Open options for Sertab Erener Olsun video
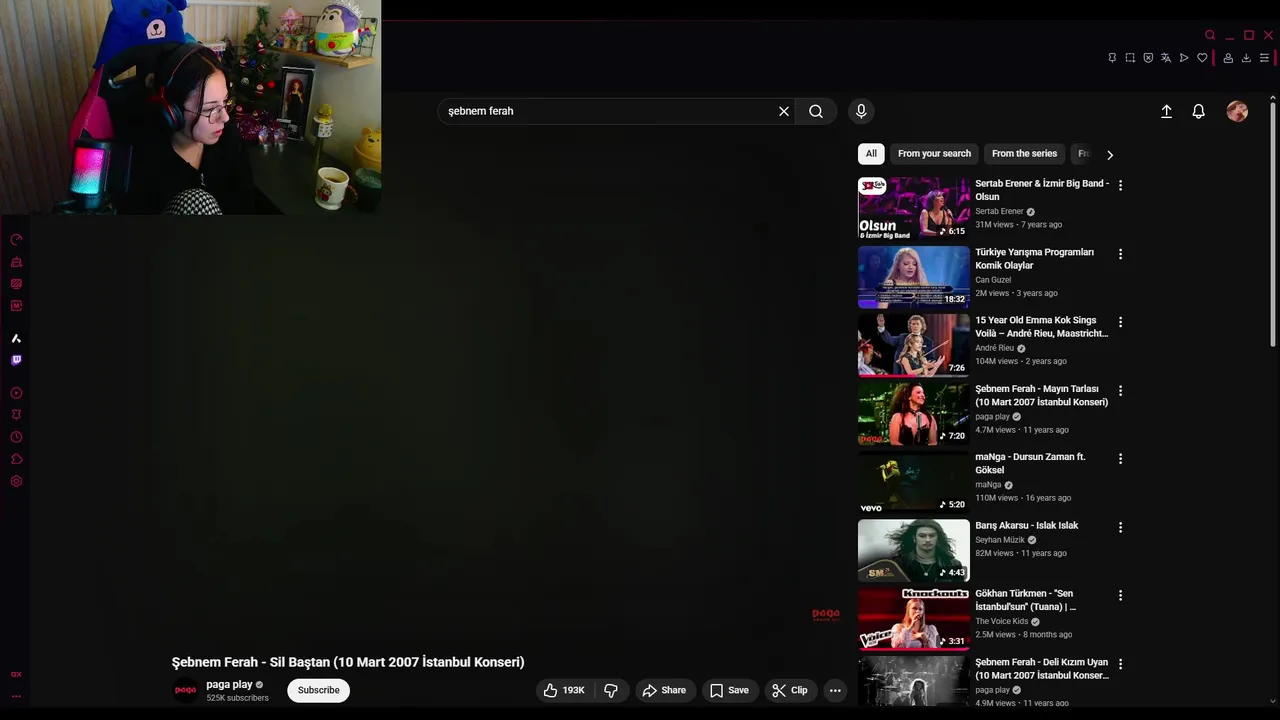The width and height of the screenshot is (1280, 720). tap(1120, 186)
